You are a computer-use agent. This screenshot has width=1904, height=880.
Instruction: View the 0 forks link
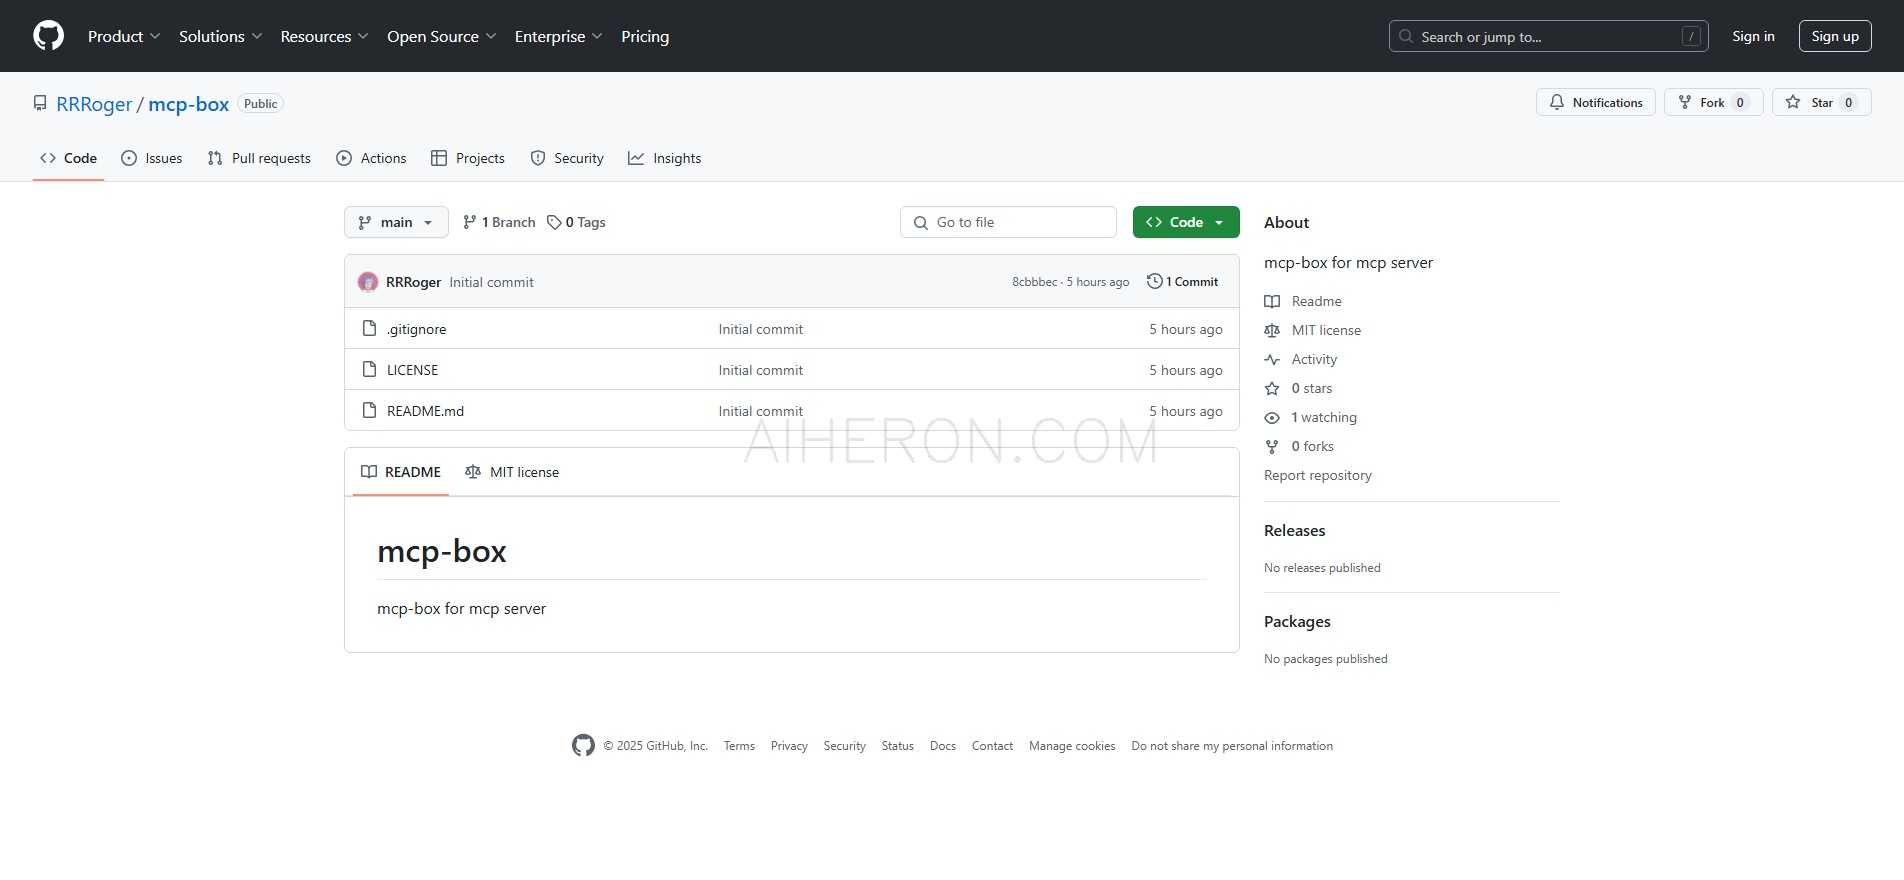point(1299,446)
